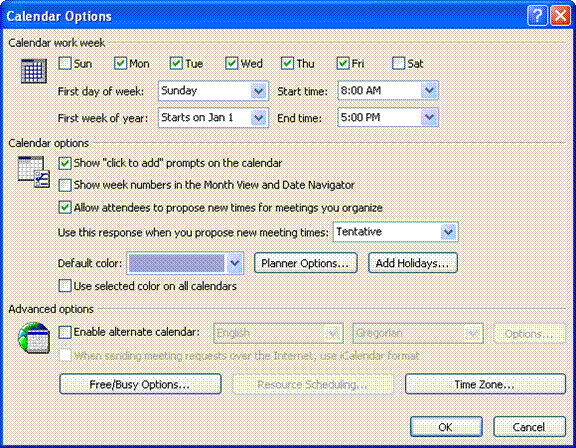The height and width of the screenshot is (448, 576).
Task: Open Planner Options button
Action: coord(305,263)
